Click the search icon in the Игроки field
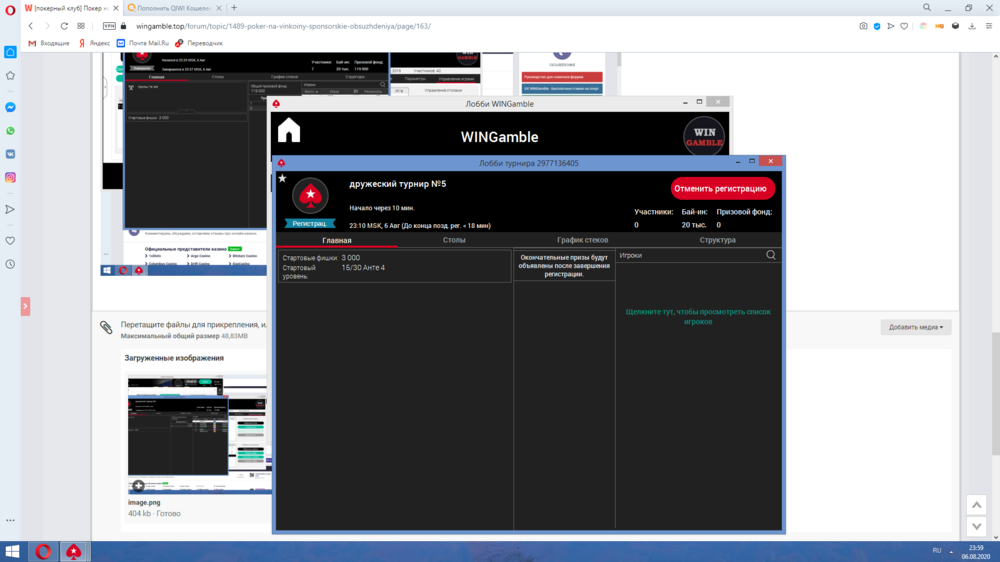The width and height of the screenshot is (1000, 562). click(771, 255)
